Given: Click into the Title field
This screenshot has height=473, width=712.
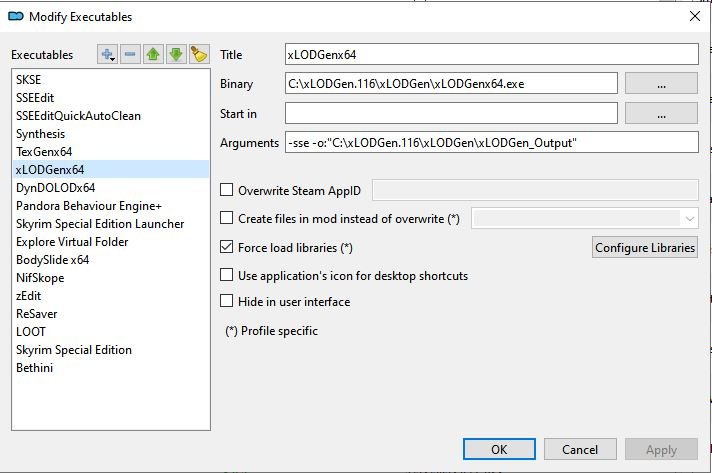Looking at the screenshot, I should [x=492, y=54].
